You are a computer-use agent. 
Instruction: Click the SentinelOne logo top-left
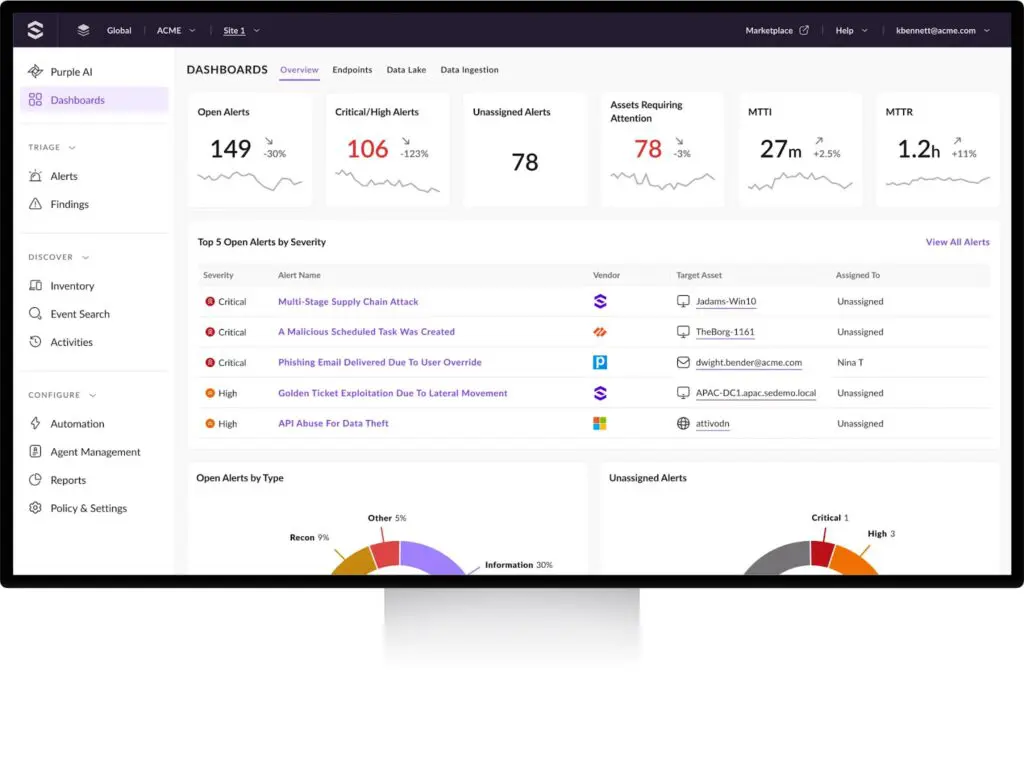click(x=35, y=29)
